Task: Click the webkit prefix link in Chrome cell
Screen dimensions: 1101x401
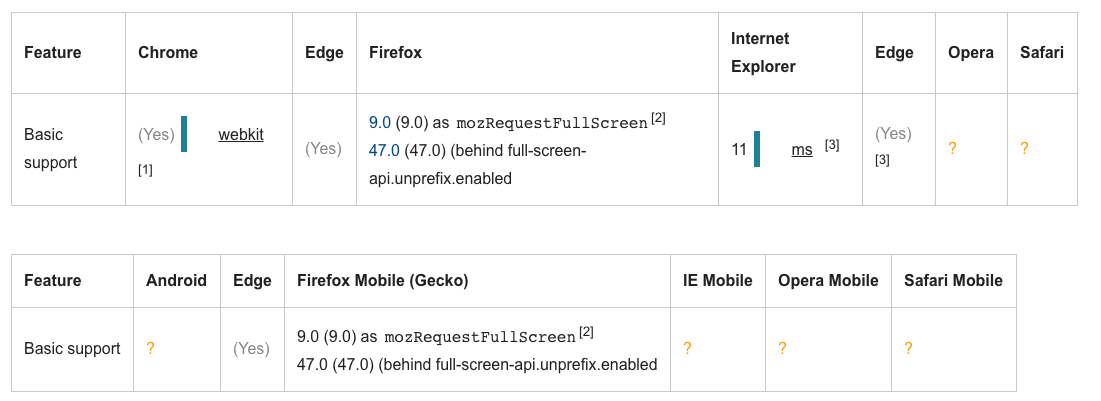Action: pos(241,134)
